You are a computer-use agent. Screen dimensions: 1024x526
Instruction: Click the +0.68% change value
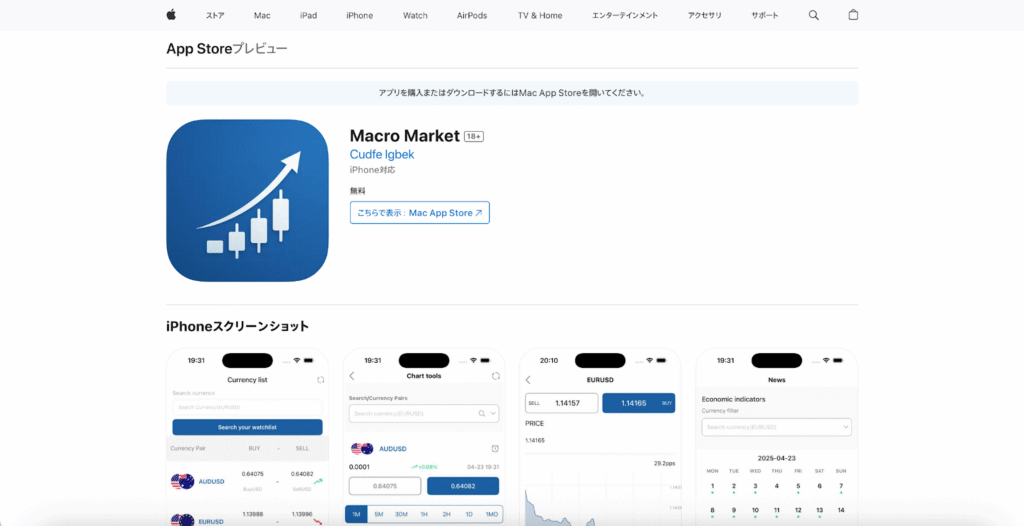pyautogui.click(x=424, y=467)
